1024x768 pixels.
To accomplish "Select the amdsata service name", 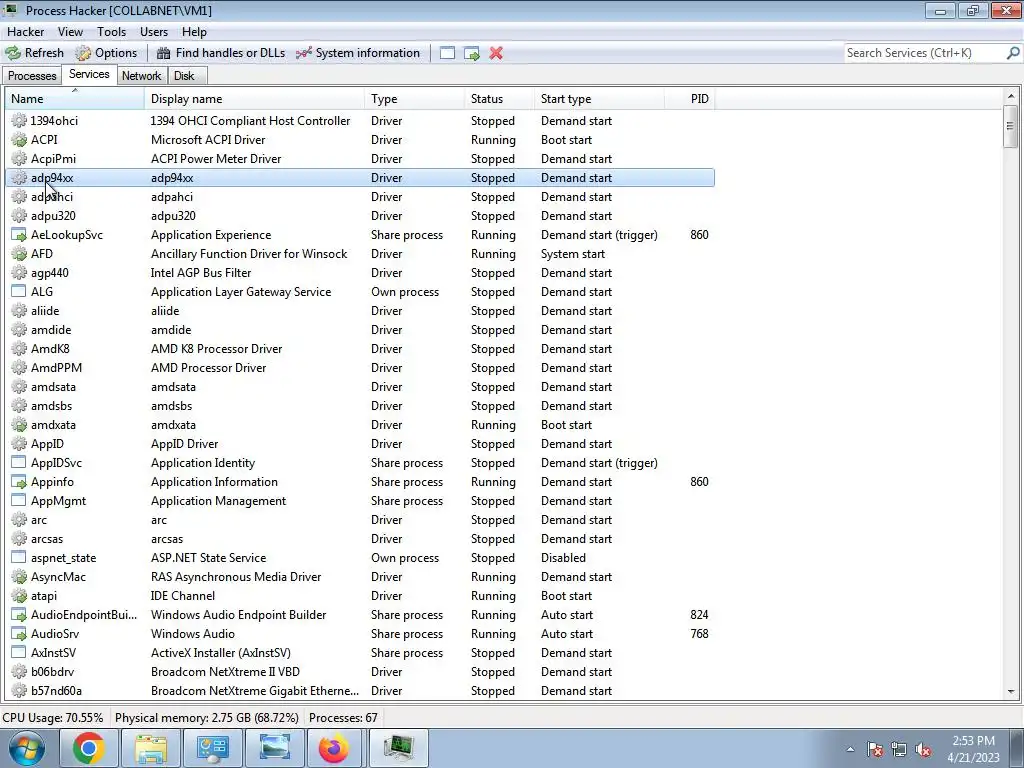I will 53,387.
